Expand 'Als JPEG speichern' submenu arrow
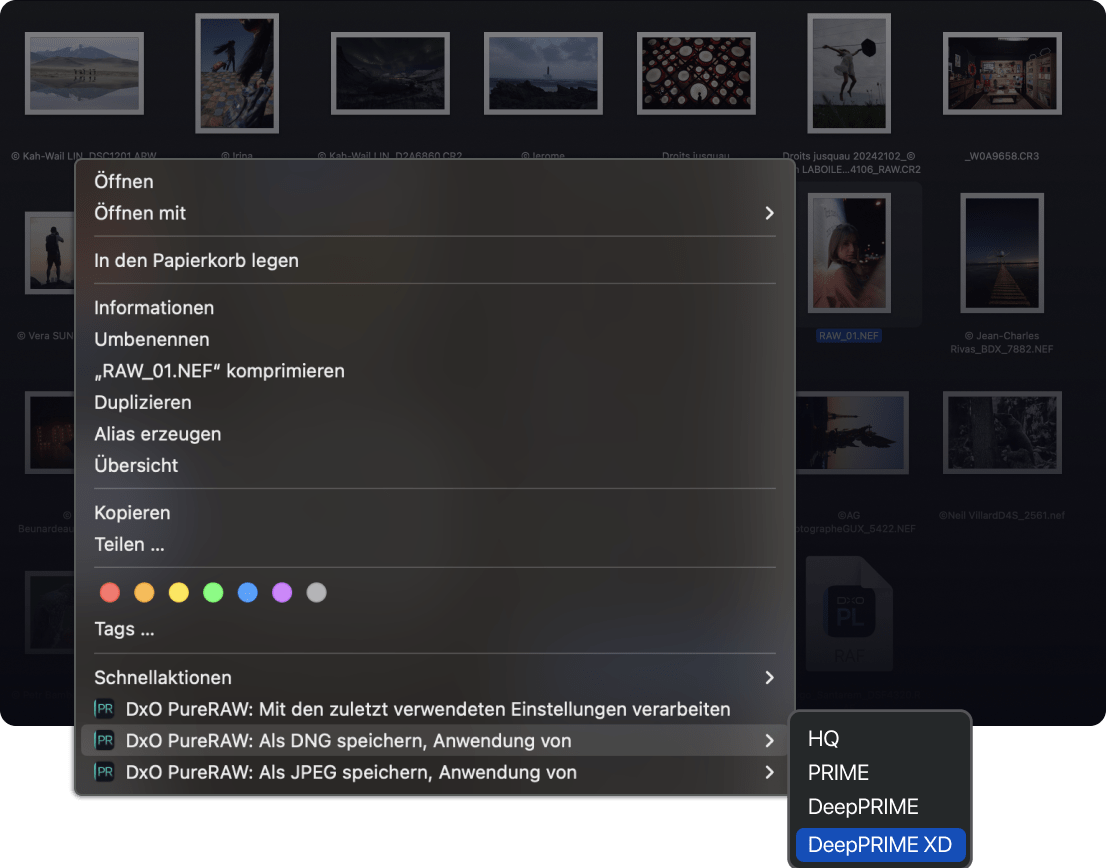Viewport: 1106px width, 868px height. point(770,772)
